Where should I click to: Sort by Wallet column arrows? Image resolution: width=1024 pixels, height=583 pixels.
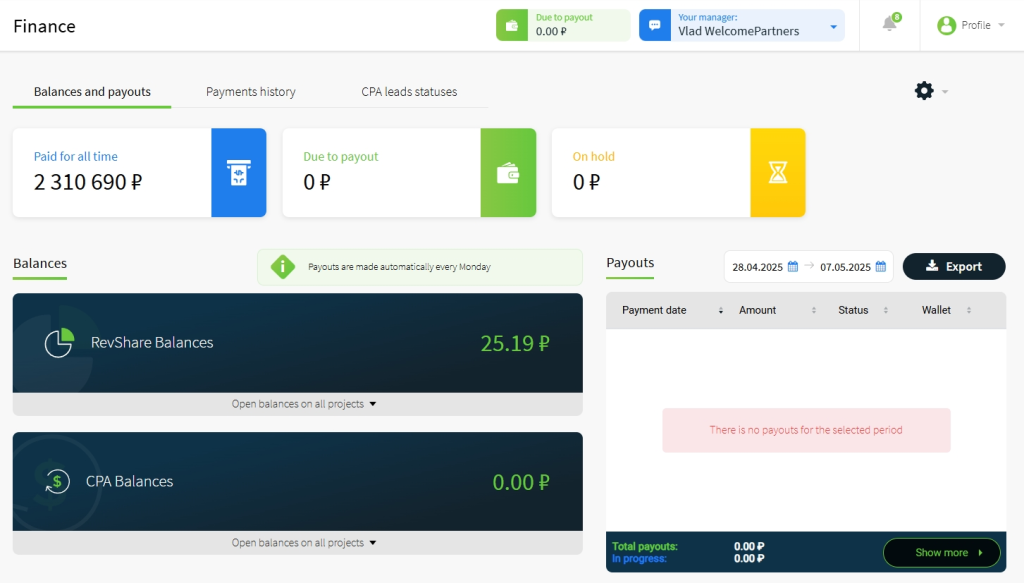pyautogui.click(x=968, y=311)
